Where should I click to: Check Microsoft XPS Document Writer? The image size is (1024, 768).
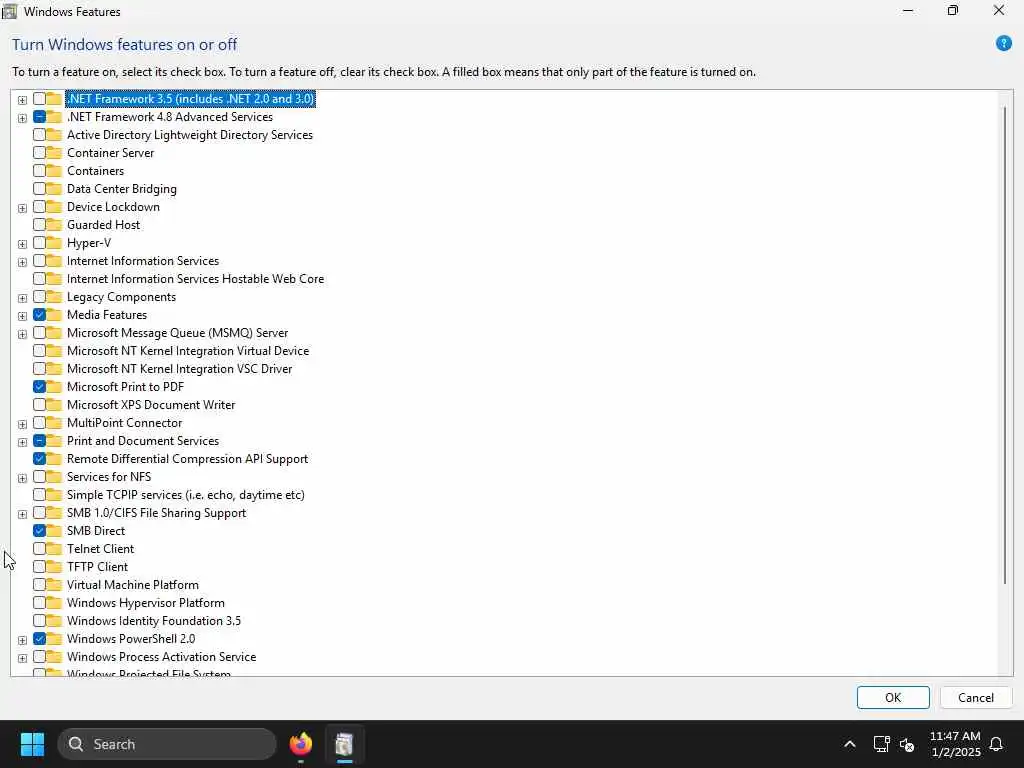[x=39, y=405]
